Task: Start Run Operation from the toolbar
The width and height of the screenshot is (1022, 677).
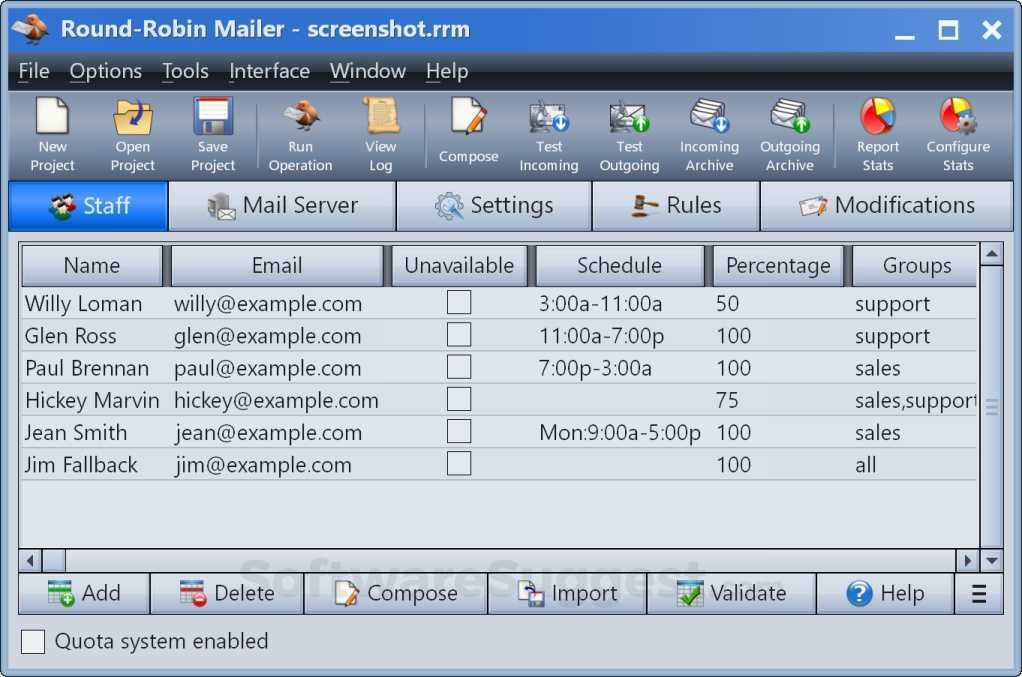Action: pos(300,136)
